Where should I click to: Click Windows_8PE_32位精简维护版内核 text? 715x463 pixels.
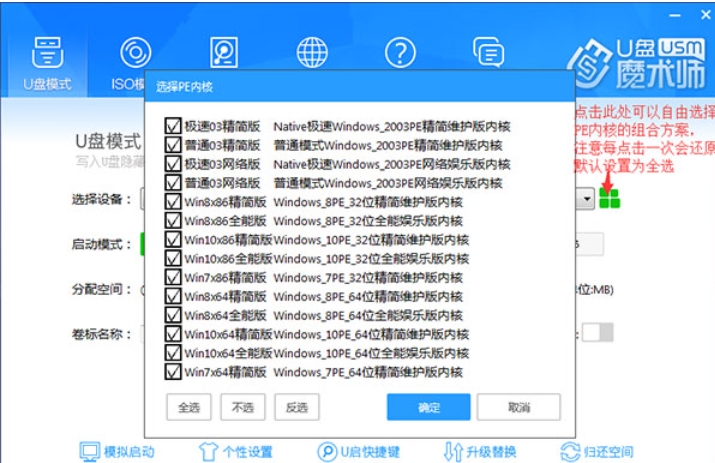point(368,202)
